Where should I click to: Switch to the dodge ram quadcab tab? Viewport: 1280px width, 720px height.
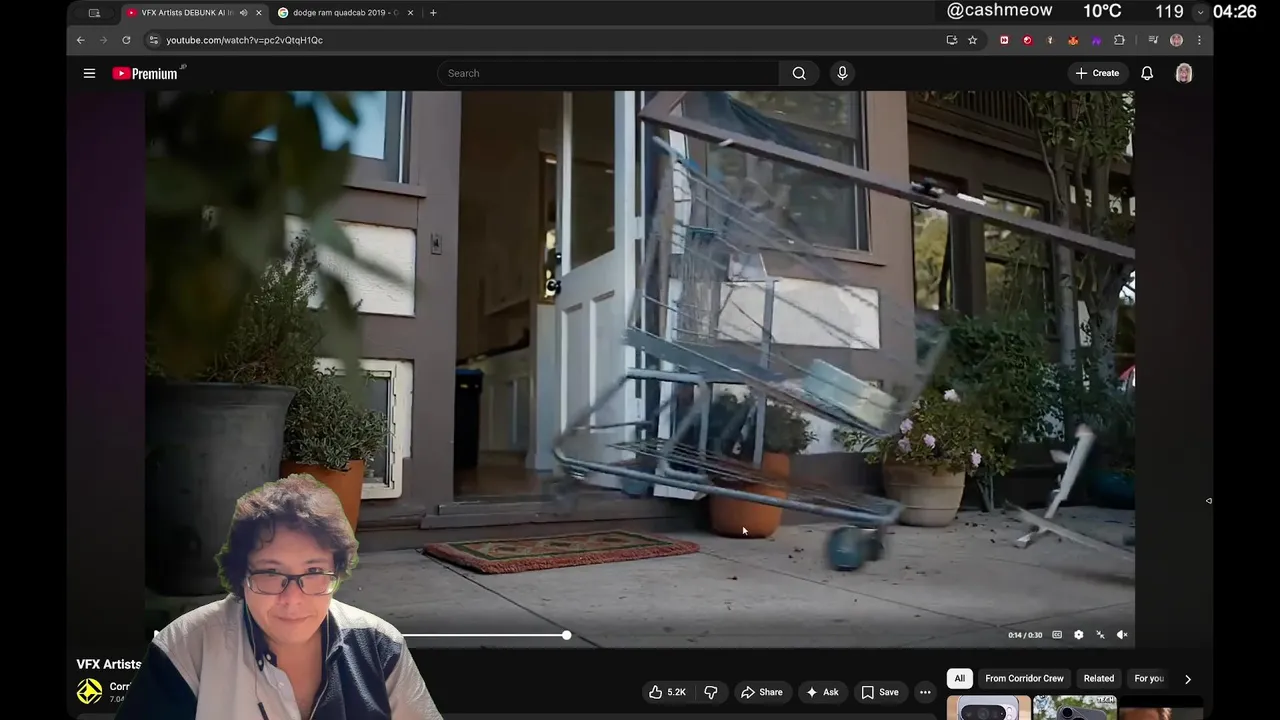pos(345,13)
